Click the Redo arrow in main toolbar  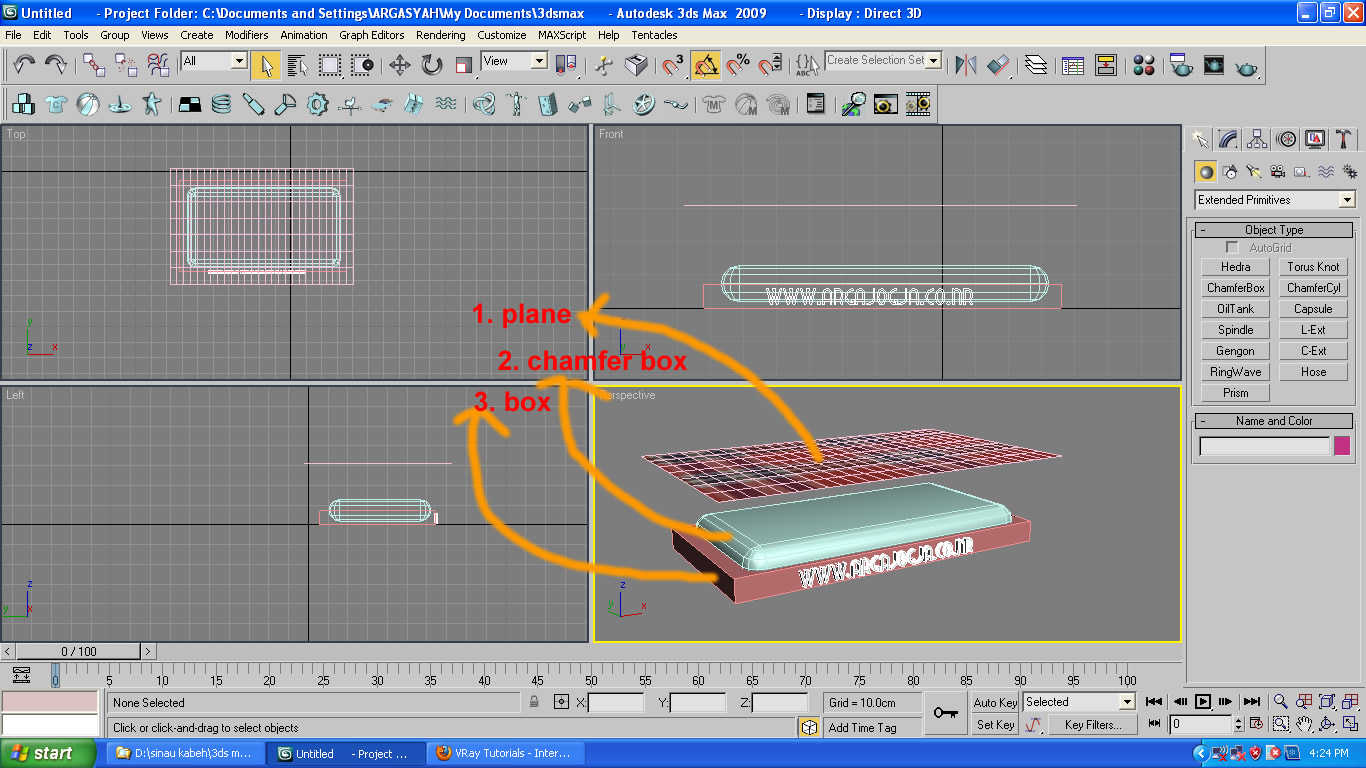pos(56,65)
